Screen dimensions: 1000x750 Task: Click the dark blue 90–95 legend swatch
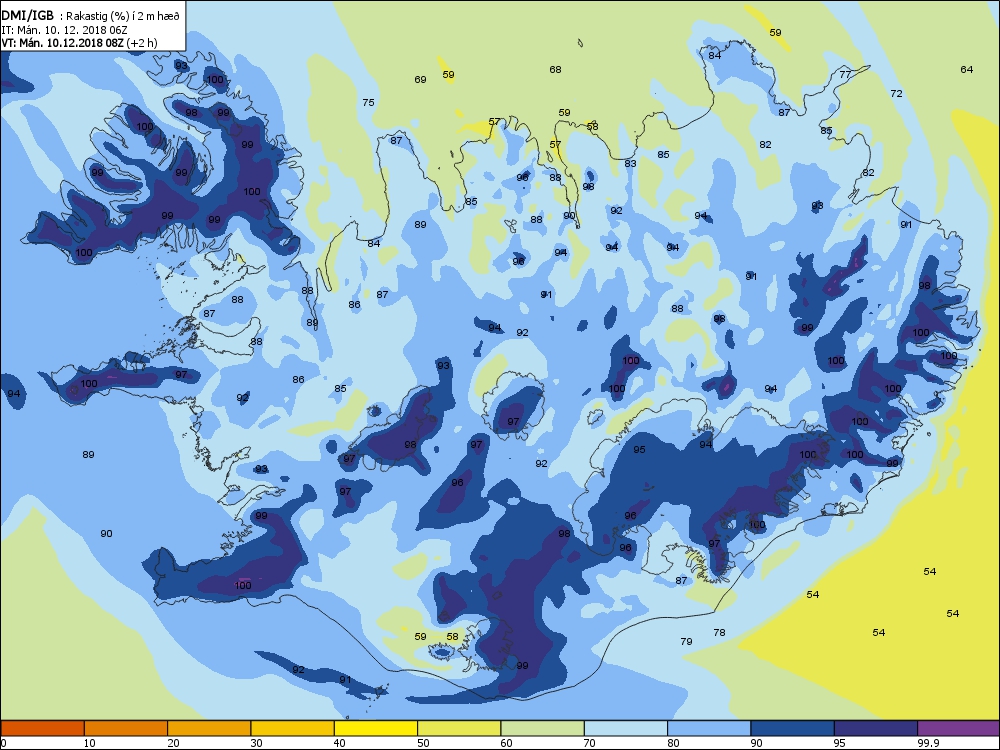coord(793,728)
